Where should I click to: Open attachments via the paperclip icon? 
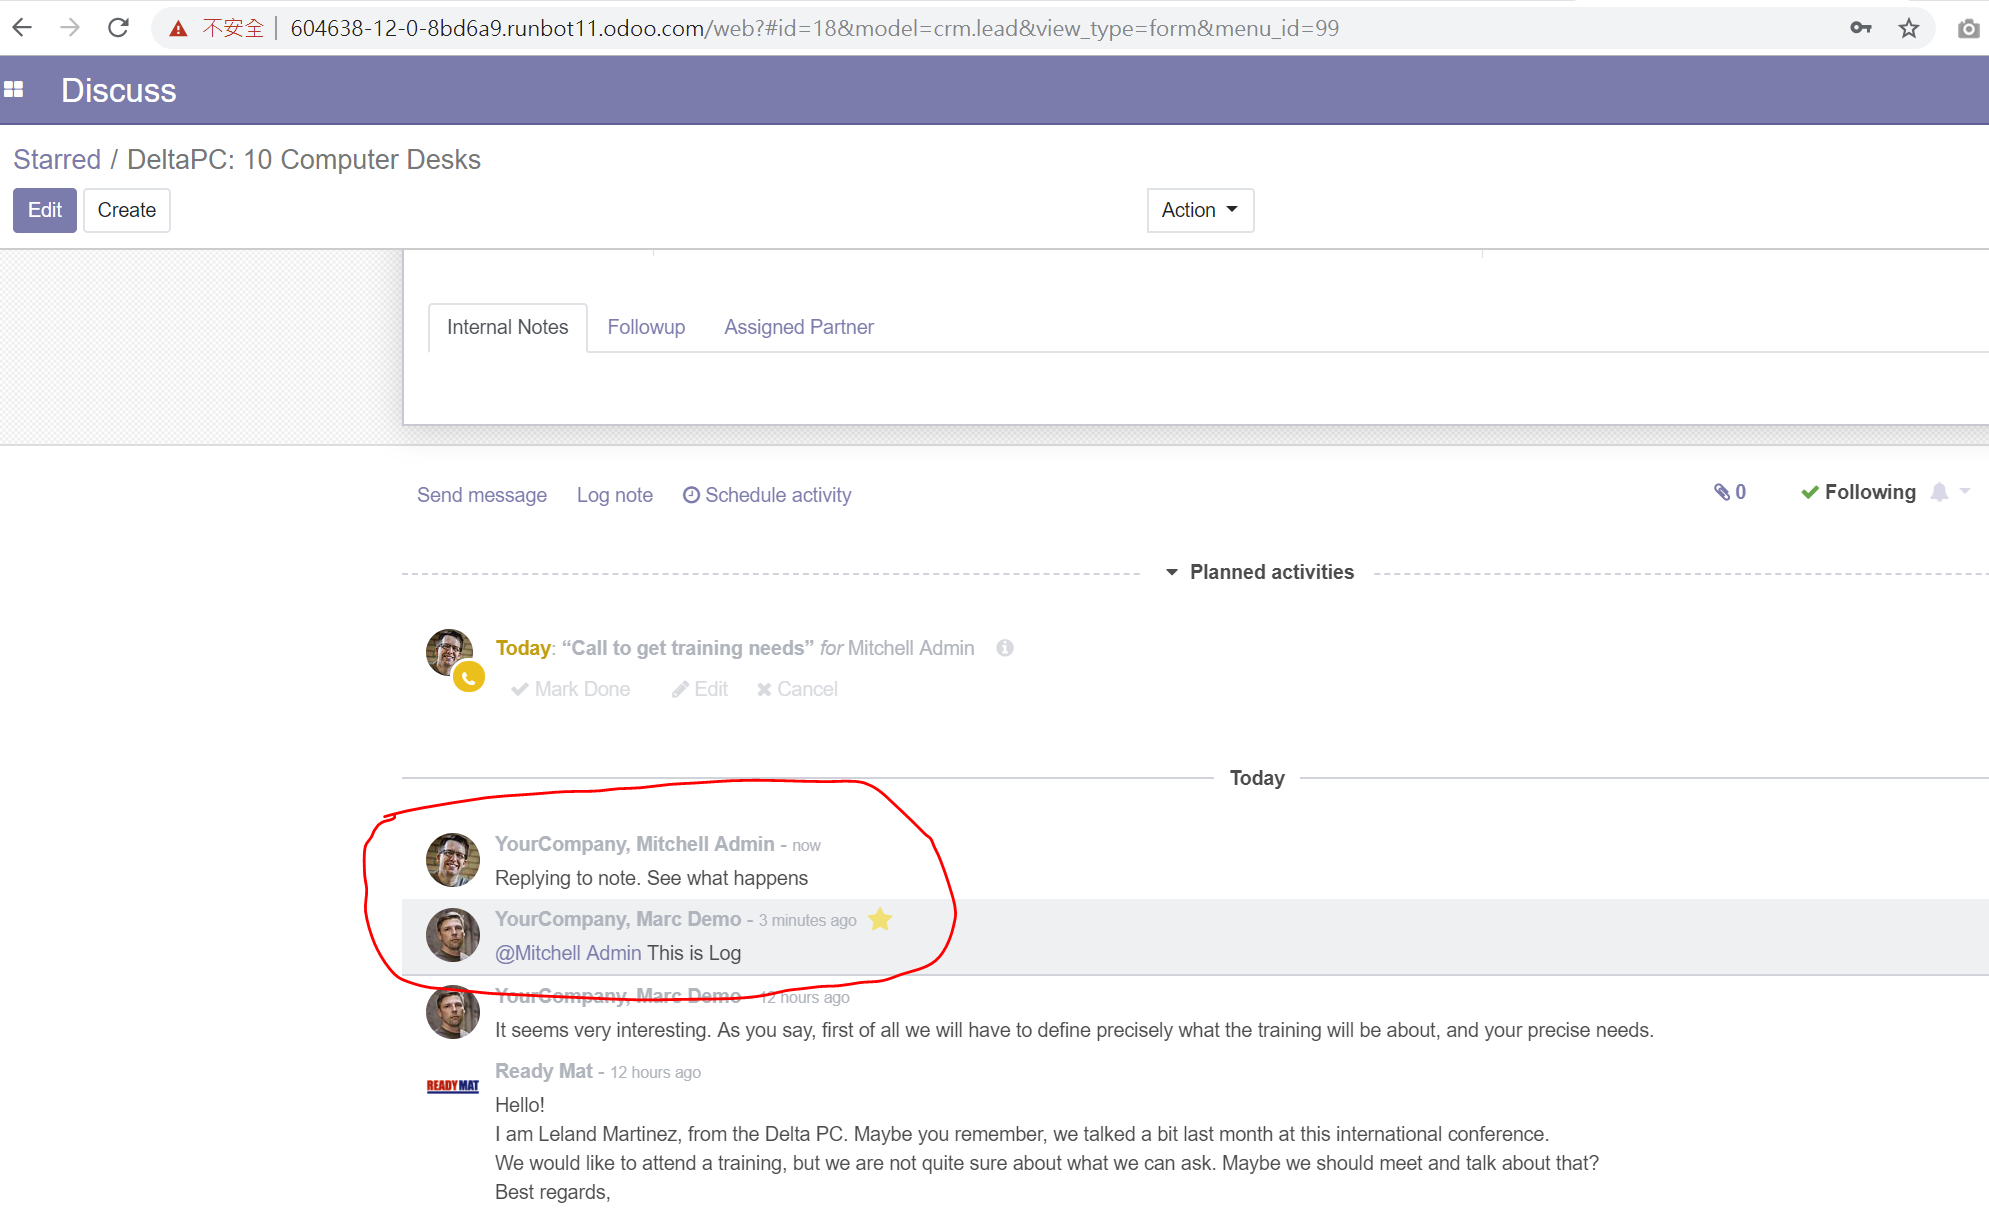(1723, 492)
